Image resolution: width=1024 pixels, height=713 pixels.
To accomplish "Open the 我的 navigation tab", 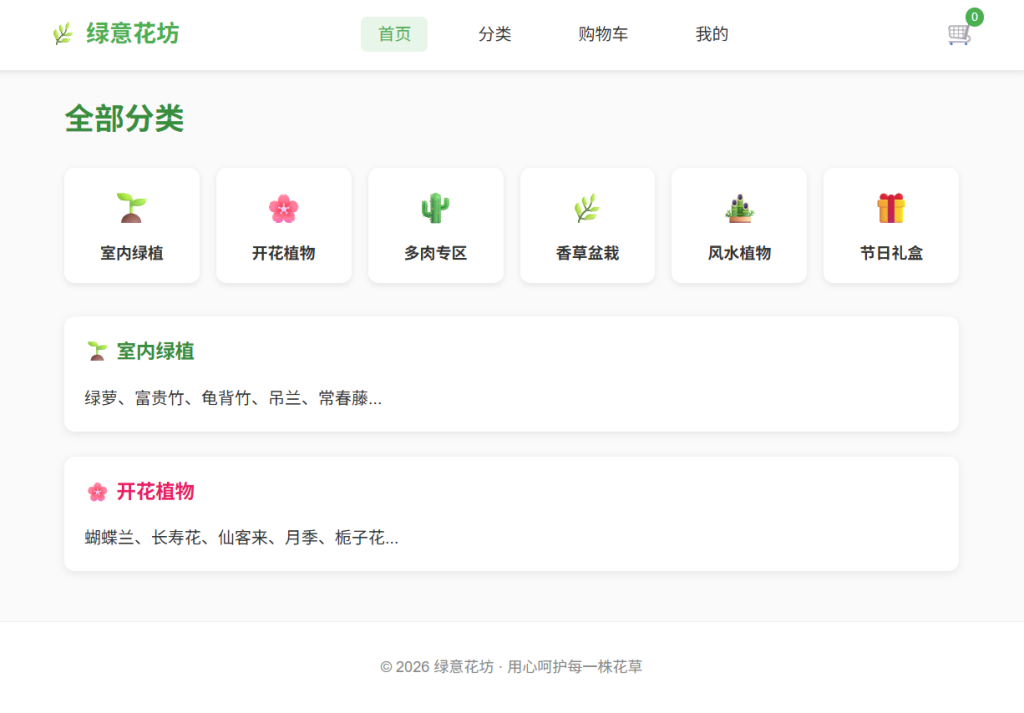I will tap(712, 34).
